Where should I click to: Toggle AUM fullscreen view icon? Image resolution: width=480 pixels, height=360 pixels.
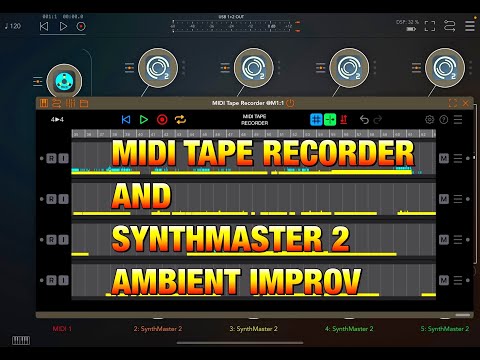click(x=430, y=26)
